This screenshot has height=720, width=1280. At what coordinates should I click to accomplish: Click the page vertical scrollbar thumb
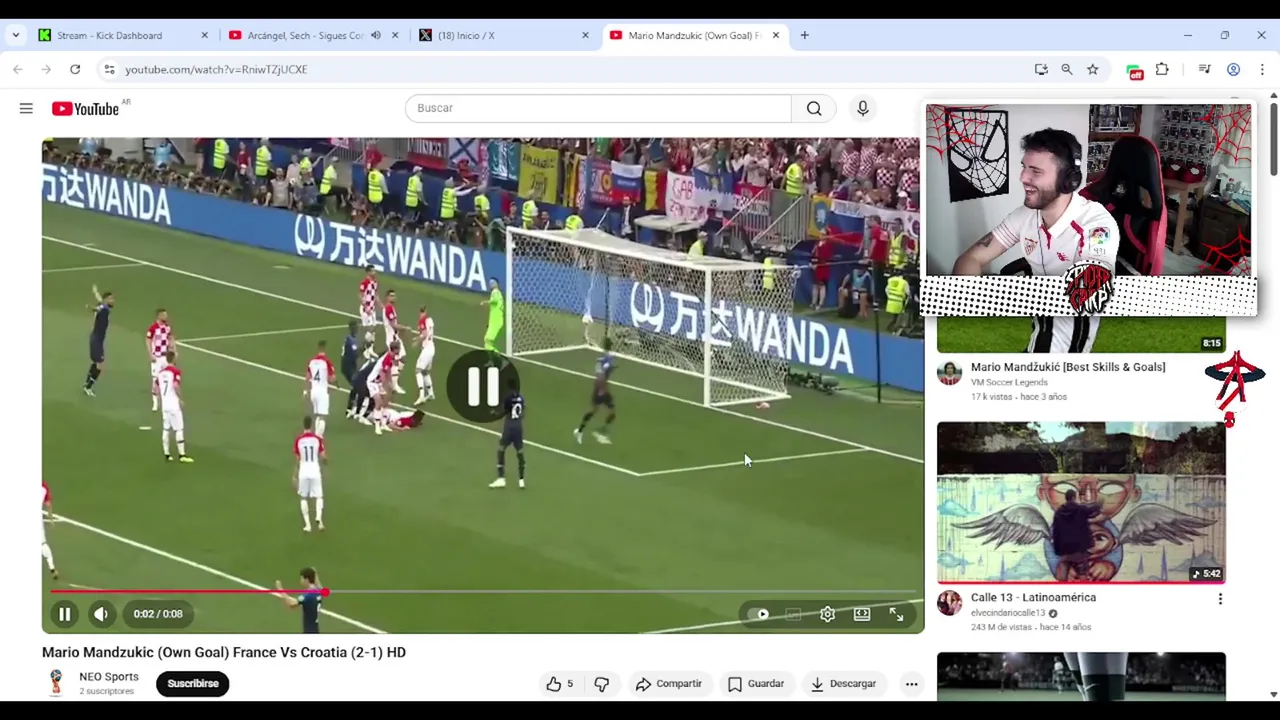click(x=1273, y=138)
